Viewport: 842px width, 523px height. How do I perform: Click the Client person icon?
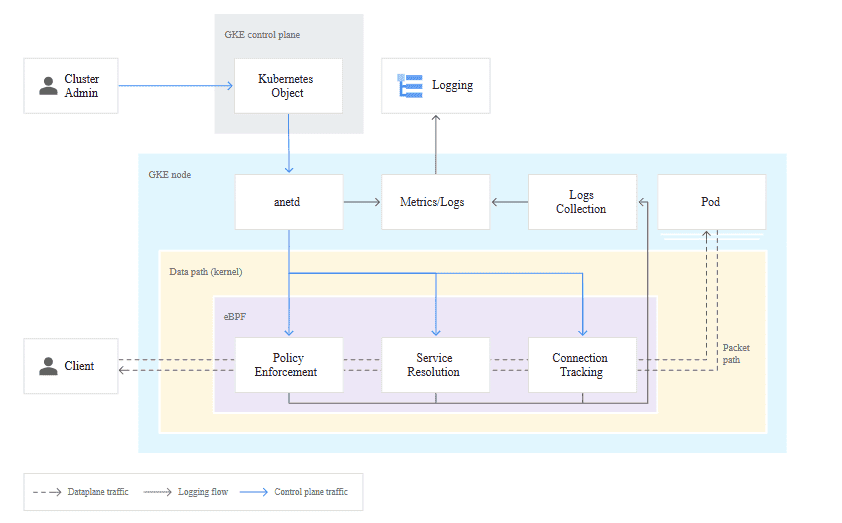pos(48,366)
